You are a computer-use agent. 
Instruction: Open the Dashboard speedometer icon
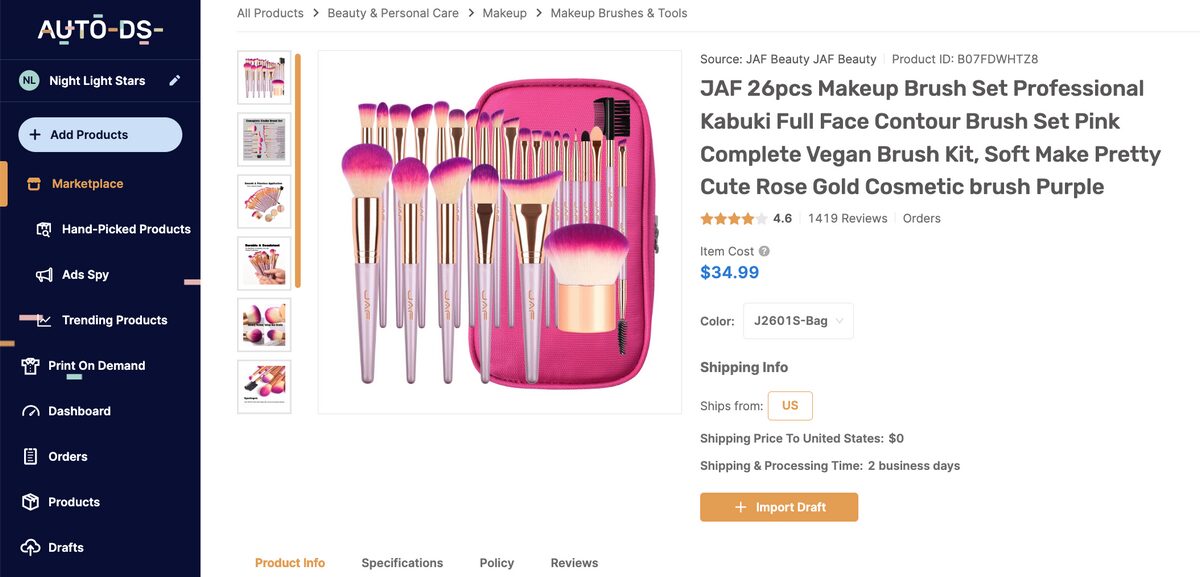(x=30, y=410)
